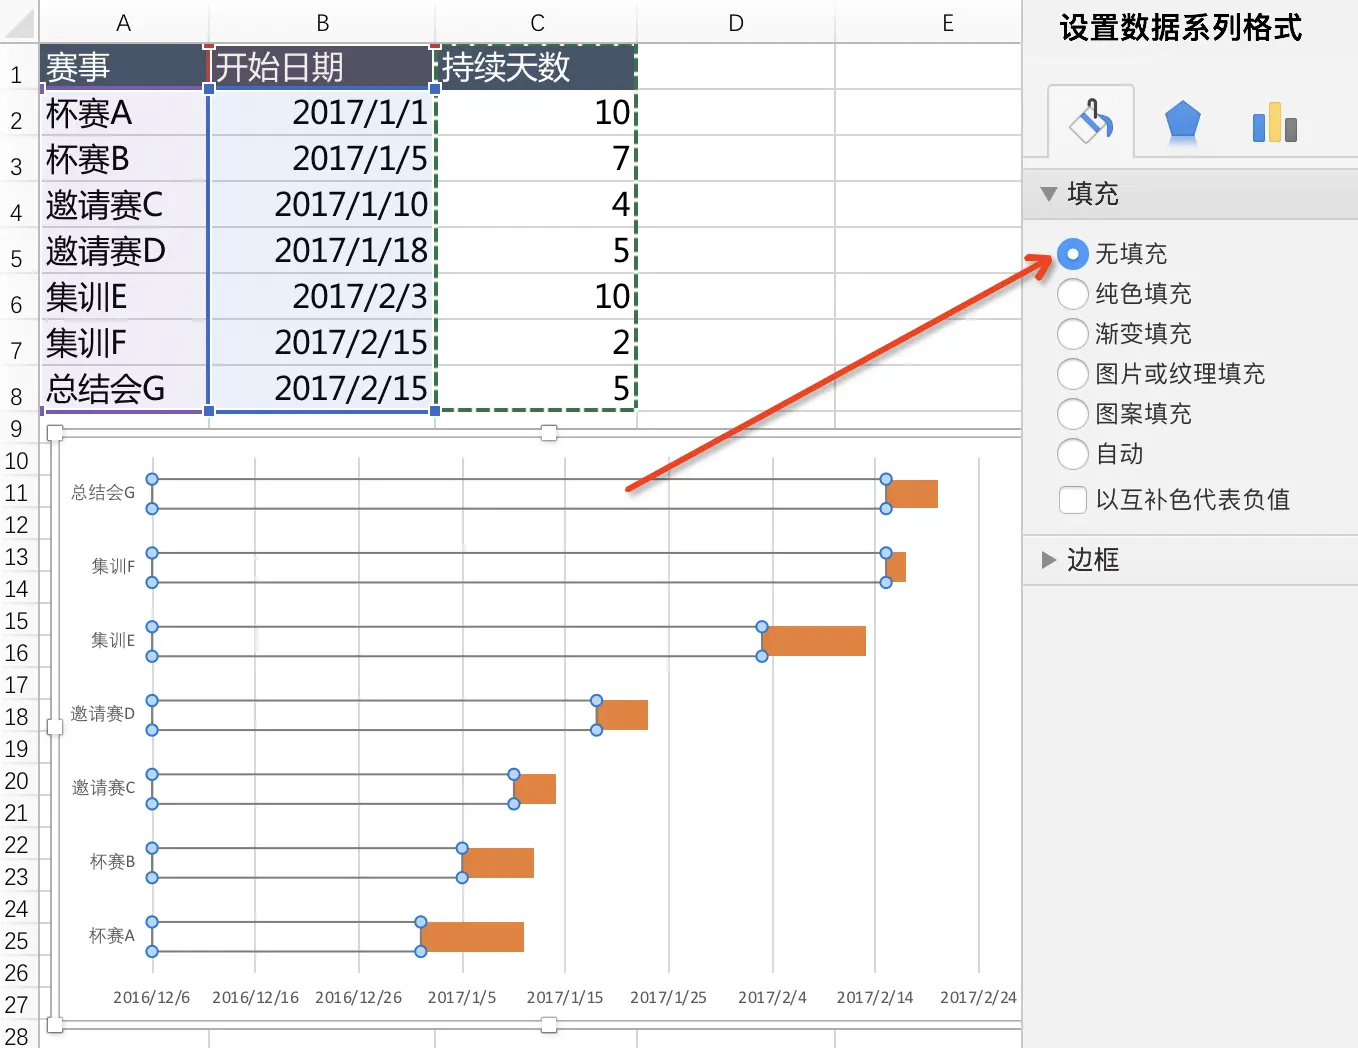Click the orange bar for 杯赛A

(x=472, y=937)
